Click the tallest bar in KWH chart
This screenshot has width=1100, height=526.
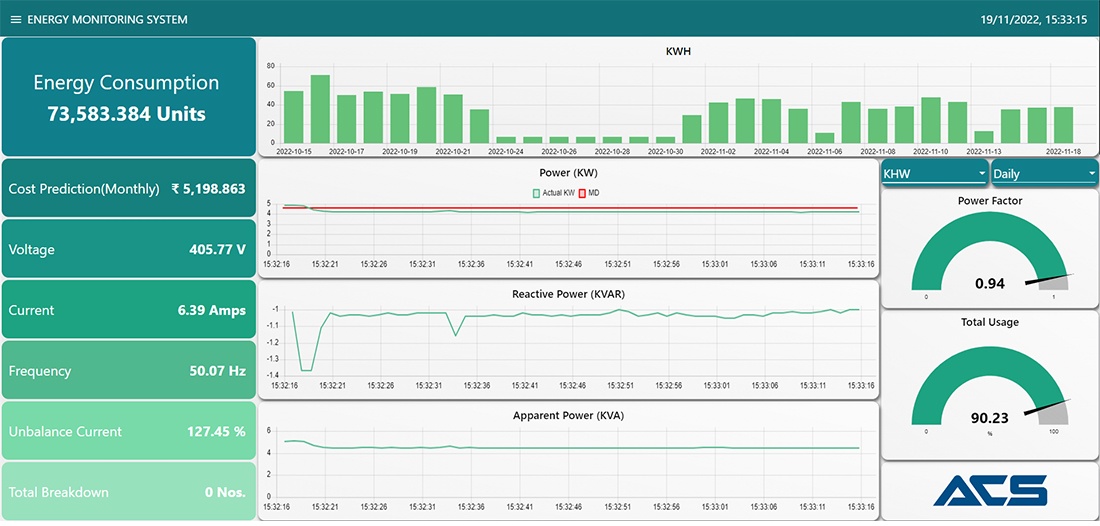point(320,109)
